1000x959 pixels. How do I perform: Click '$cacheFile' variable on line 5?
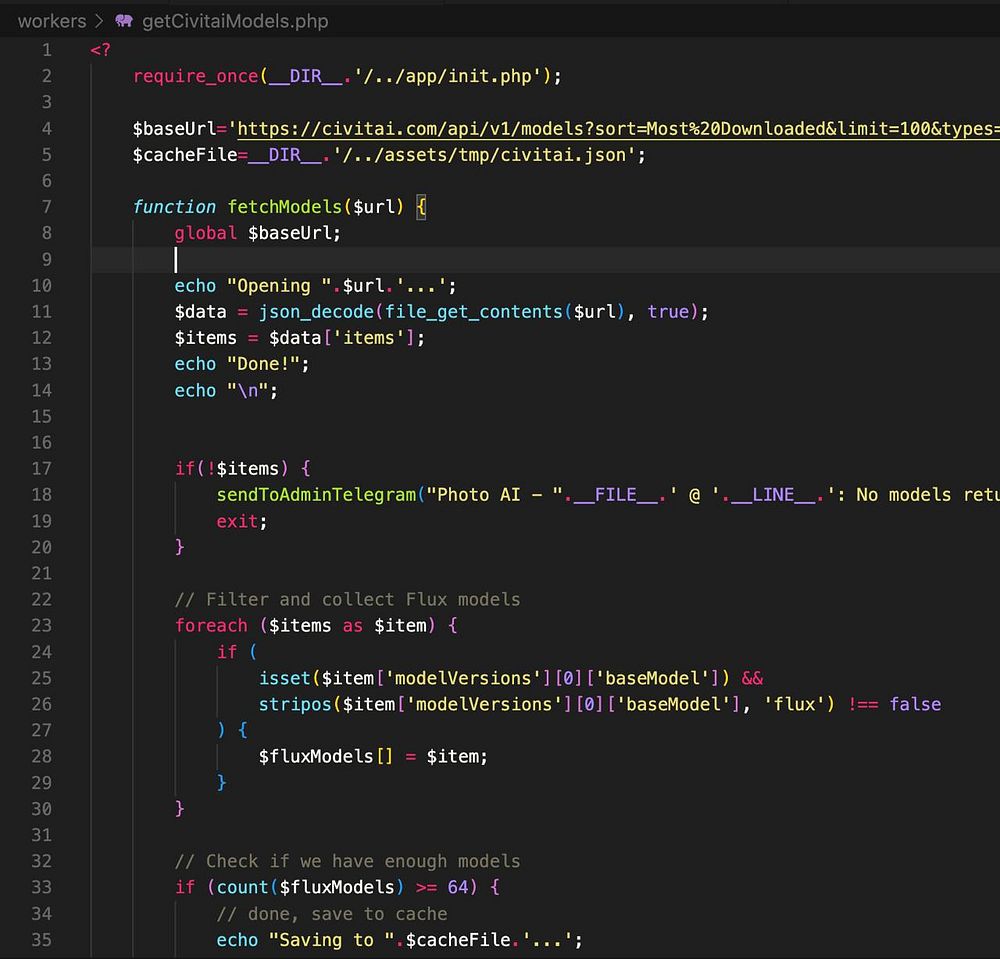185,155
